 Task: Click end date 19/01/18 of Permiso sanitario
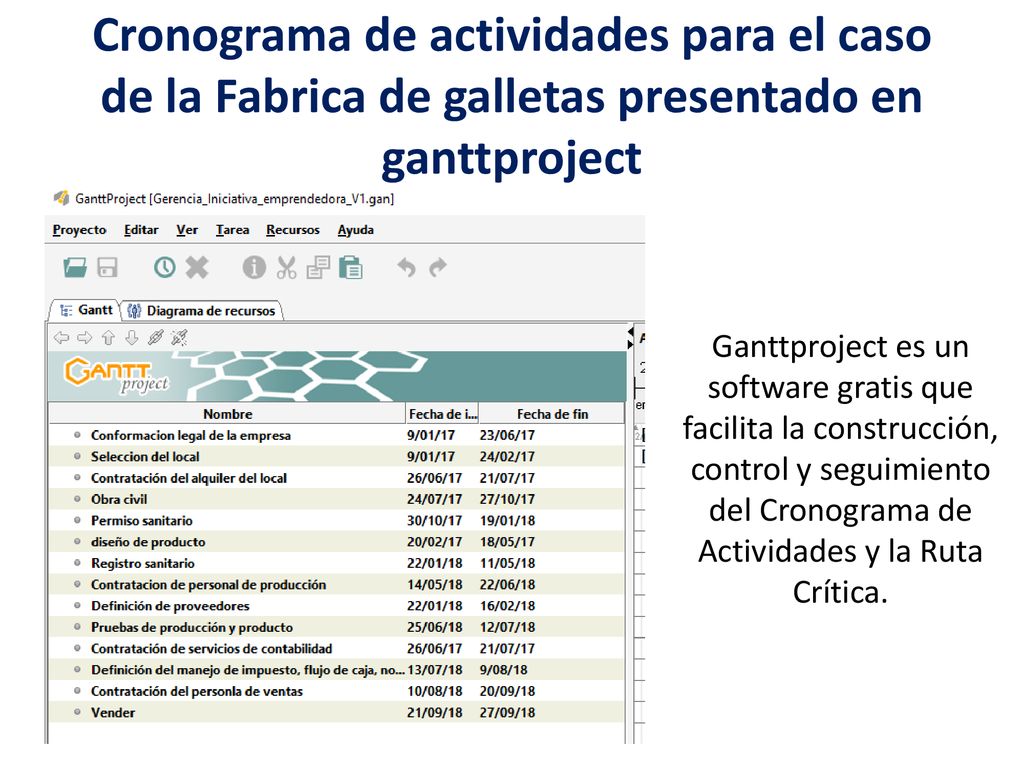coord(507,520)
